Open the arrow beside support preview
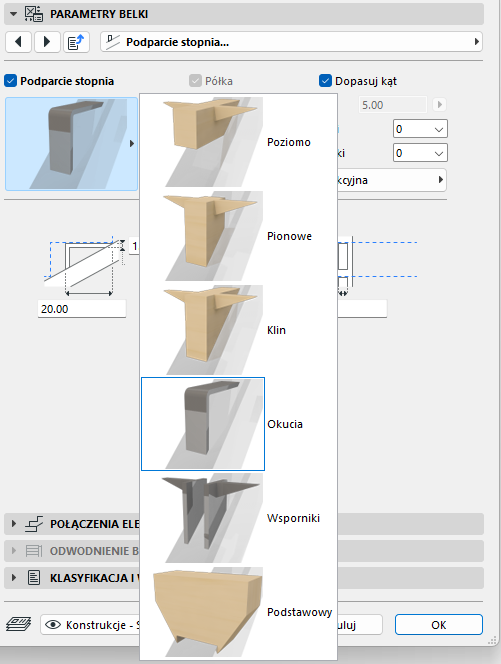The width and height of the screenshot is (501, 664). (x=132, y=144)
